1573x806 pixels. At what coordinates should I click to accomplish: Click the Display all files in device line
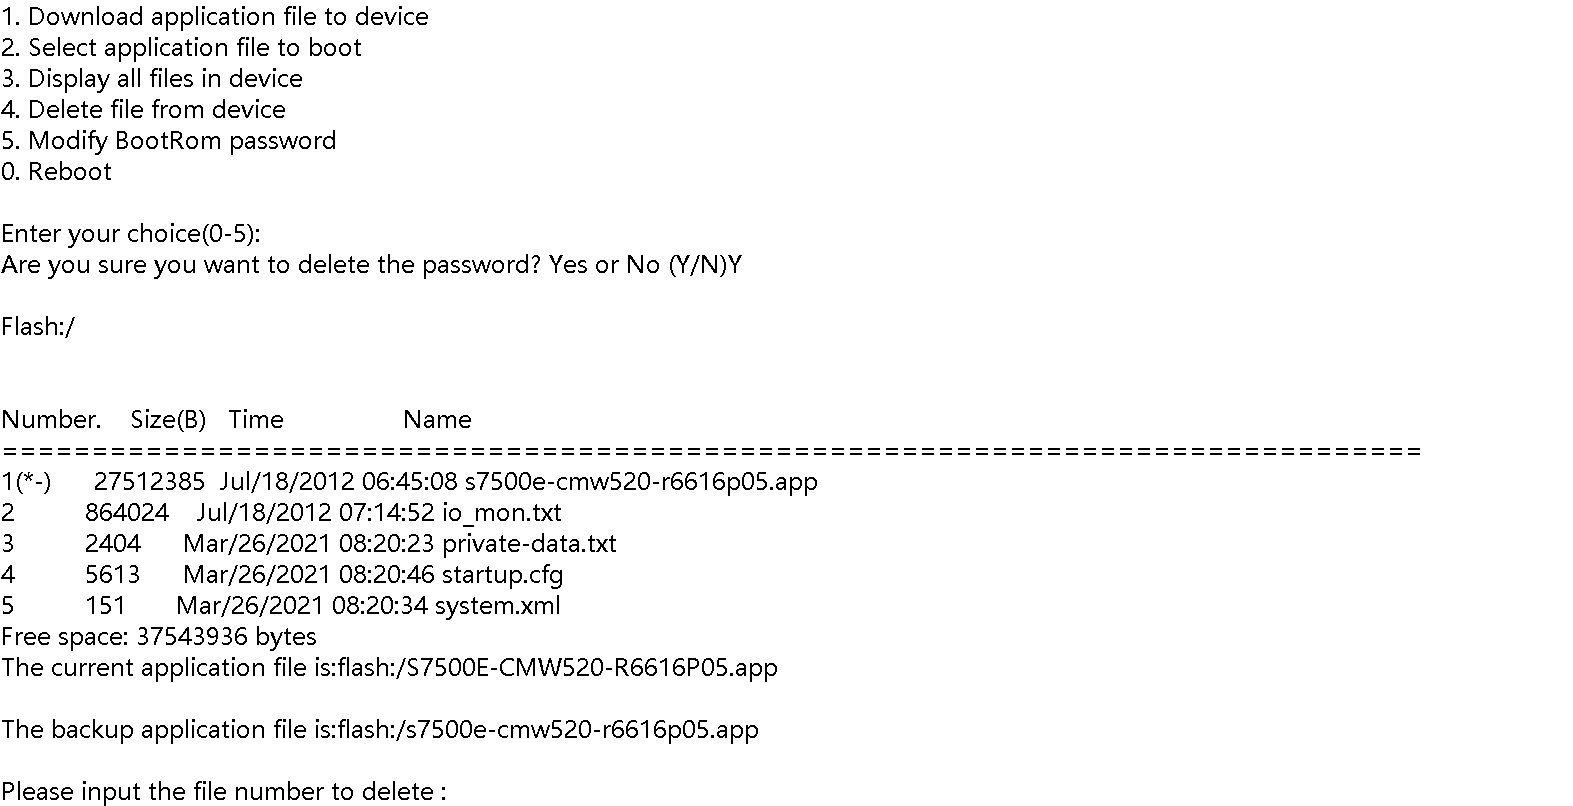point(151,79)
